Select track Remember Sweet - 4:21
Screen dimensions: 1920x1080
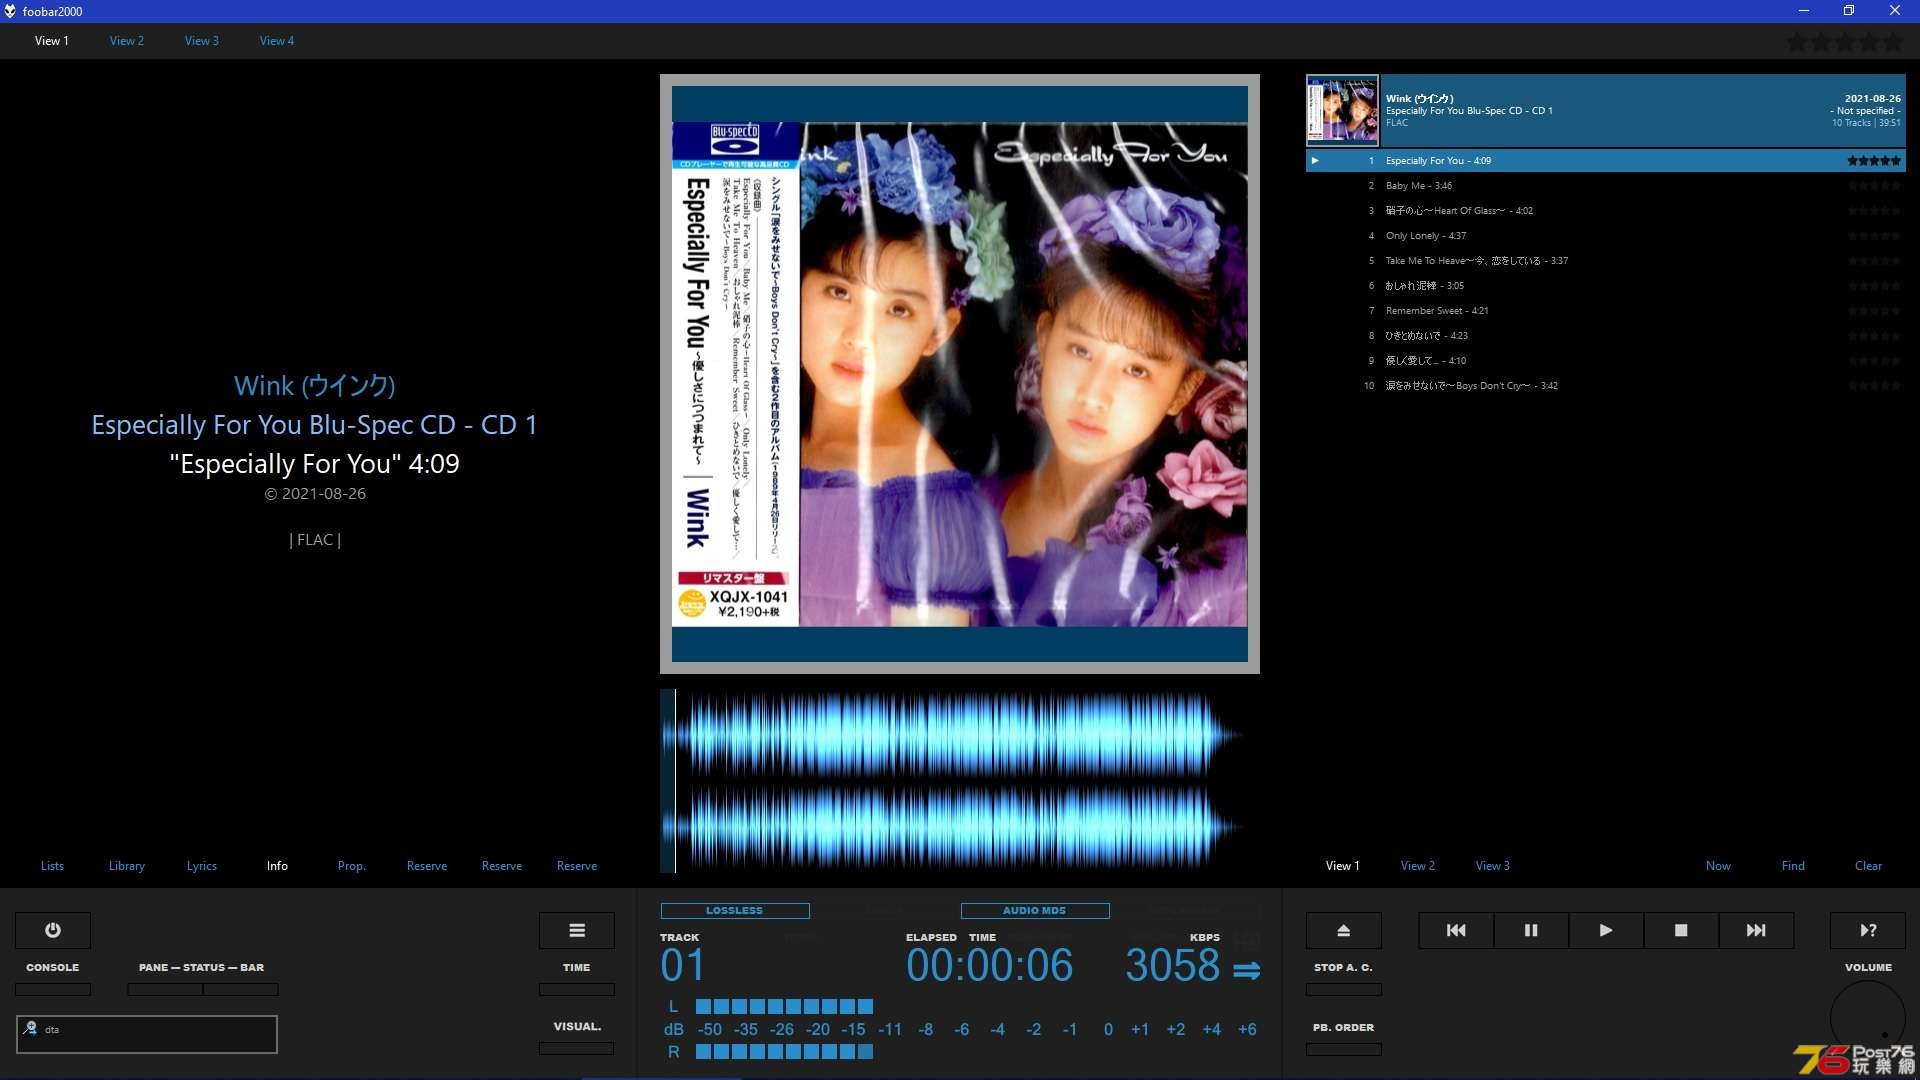point(1606,311)
